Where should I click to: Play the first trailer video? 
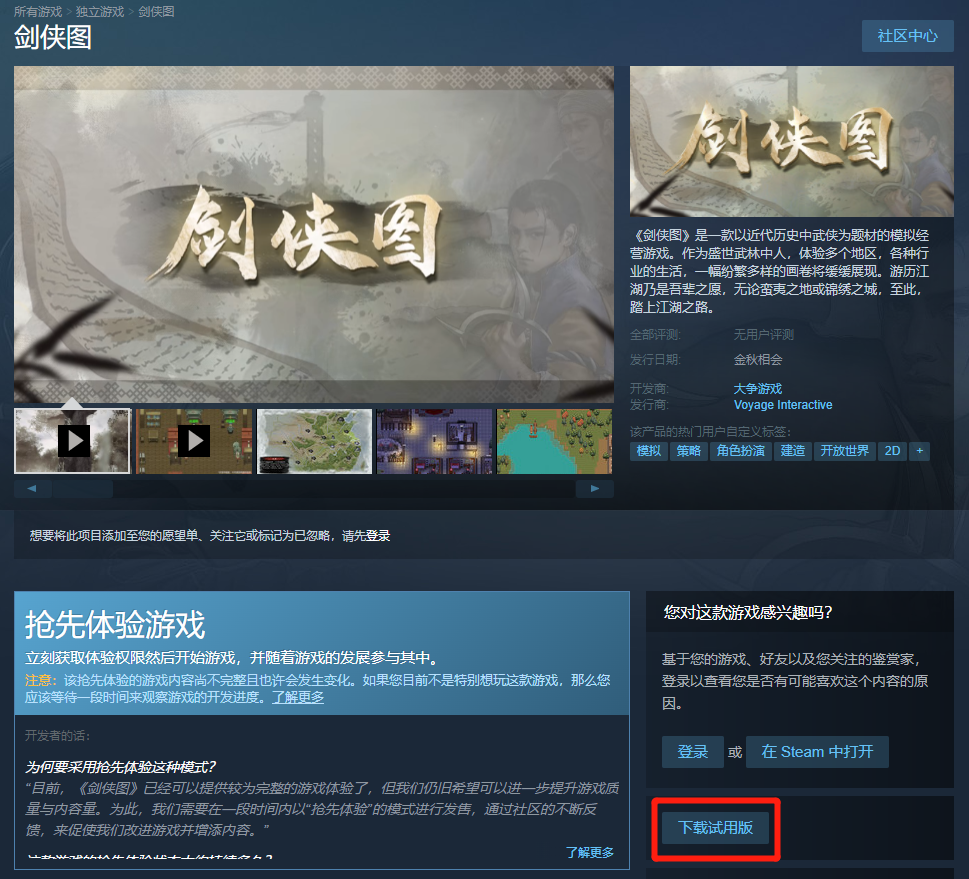point(71,440)
